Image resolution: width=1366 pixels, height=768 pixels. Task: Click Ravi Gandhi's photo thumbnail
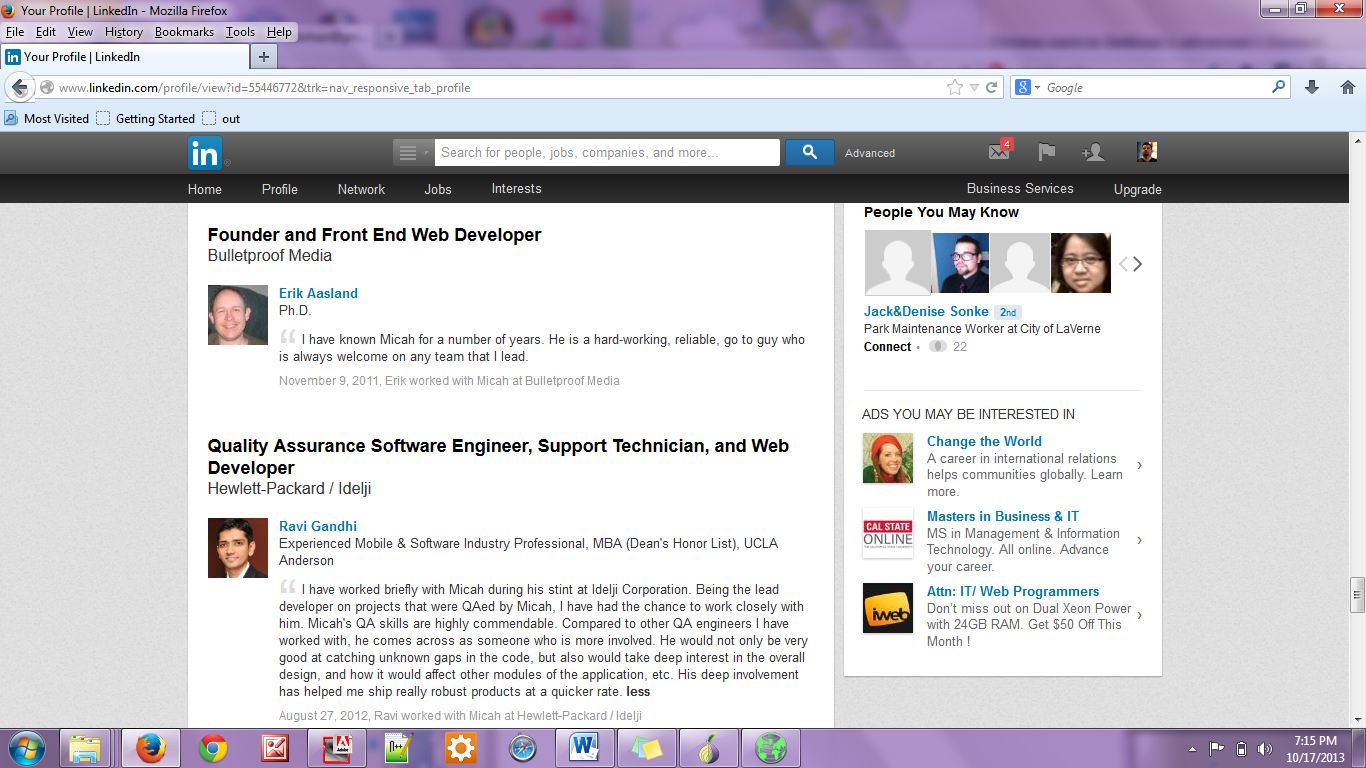238,548
